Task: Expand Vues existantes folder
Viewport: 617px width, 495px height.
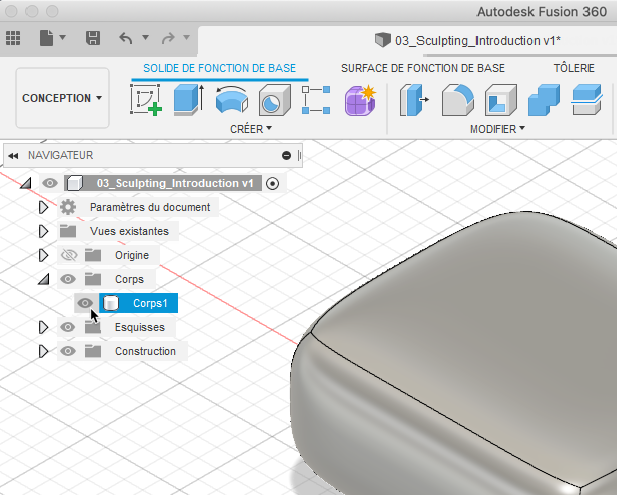Action: [x=43, y=231]
